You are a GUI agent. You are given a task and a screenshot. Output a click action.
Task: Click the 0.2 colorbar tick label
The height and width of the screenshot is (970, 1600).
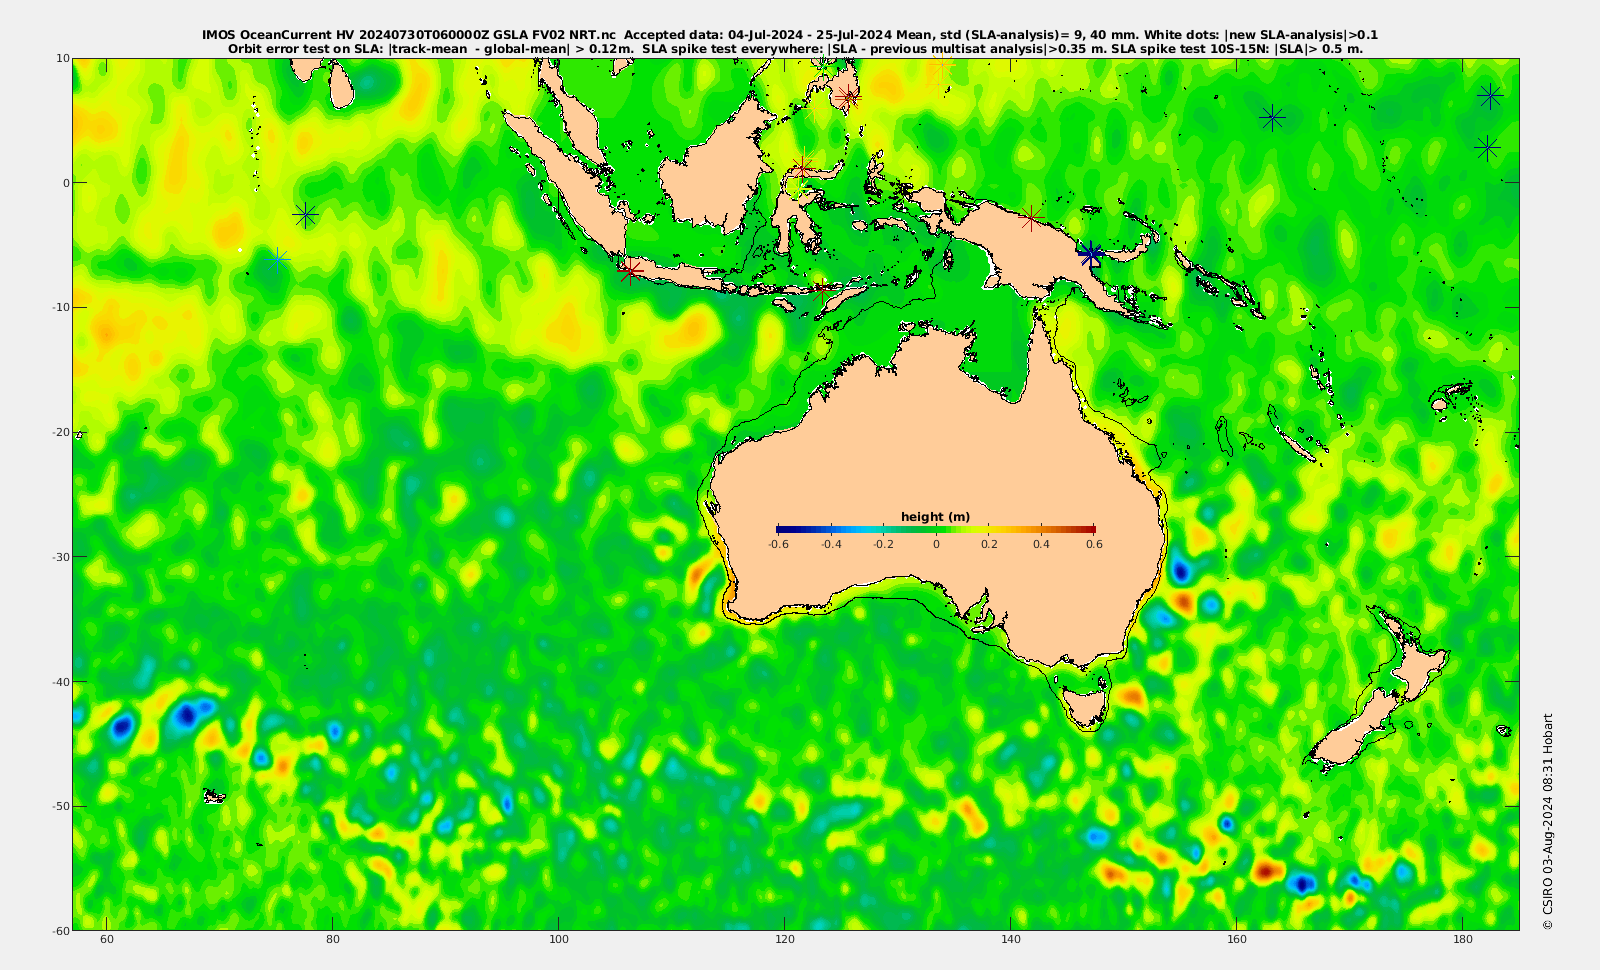pyautogui.click(x=989, y=544)
